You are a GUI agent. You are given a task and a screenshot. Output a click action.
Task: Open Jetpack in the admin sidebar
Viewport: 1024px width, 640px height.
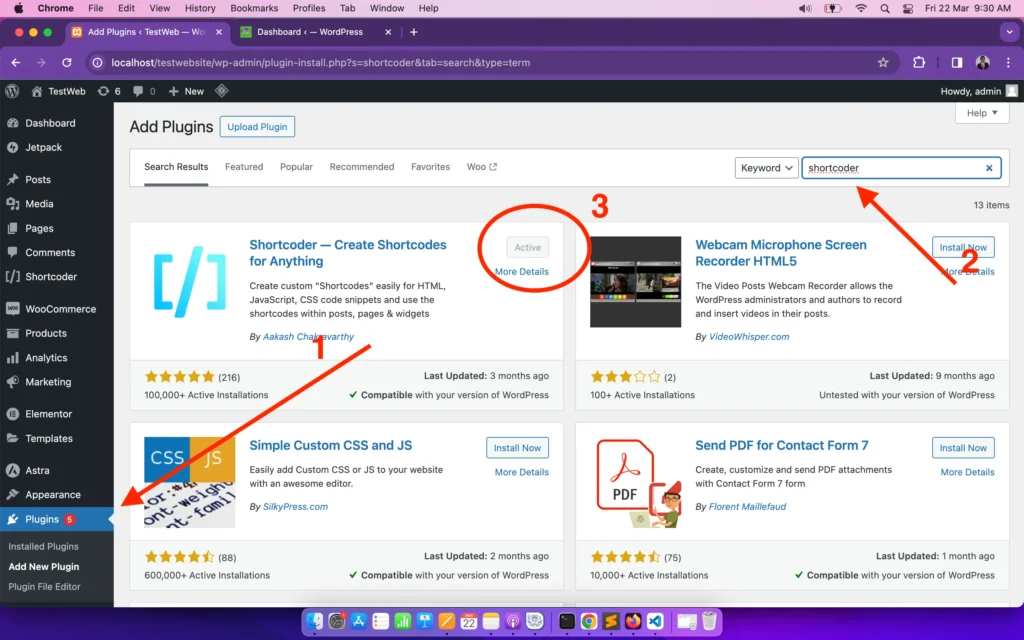(x=57, y=148)
